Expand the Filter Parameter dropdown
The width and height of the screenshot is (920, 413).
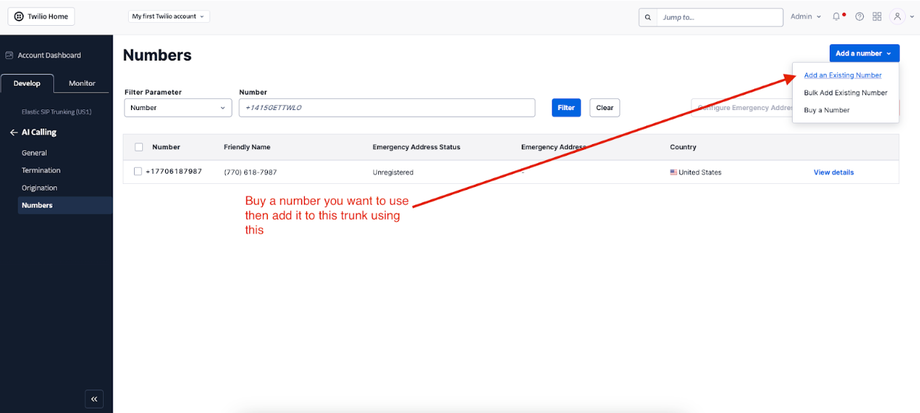(178, 108)
